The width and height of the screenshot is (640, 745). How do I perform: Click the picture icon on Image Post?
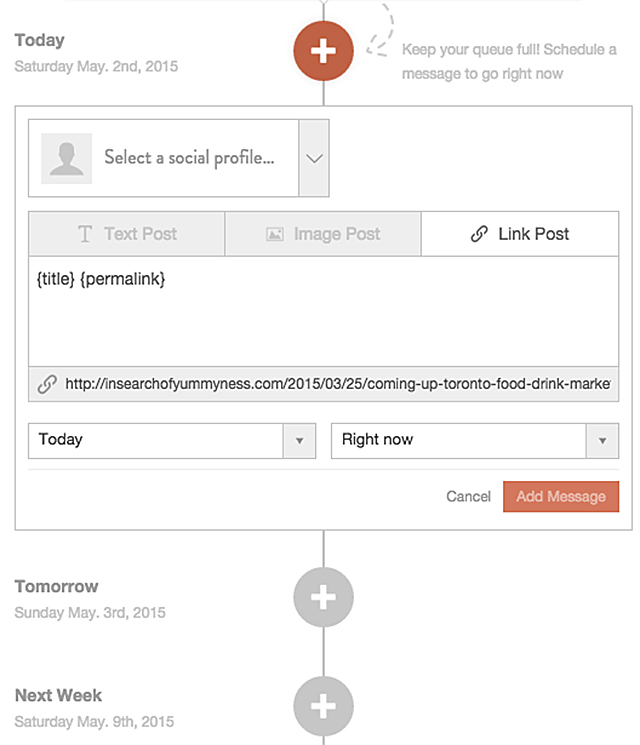[x=274, y=234]
